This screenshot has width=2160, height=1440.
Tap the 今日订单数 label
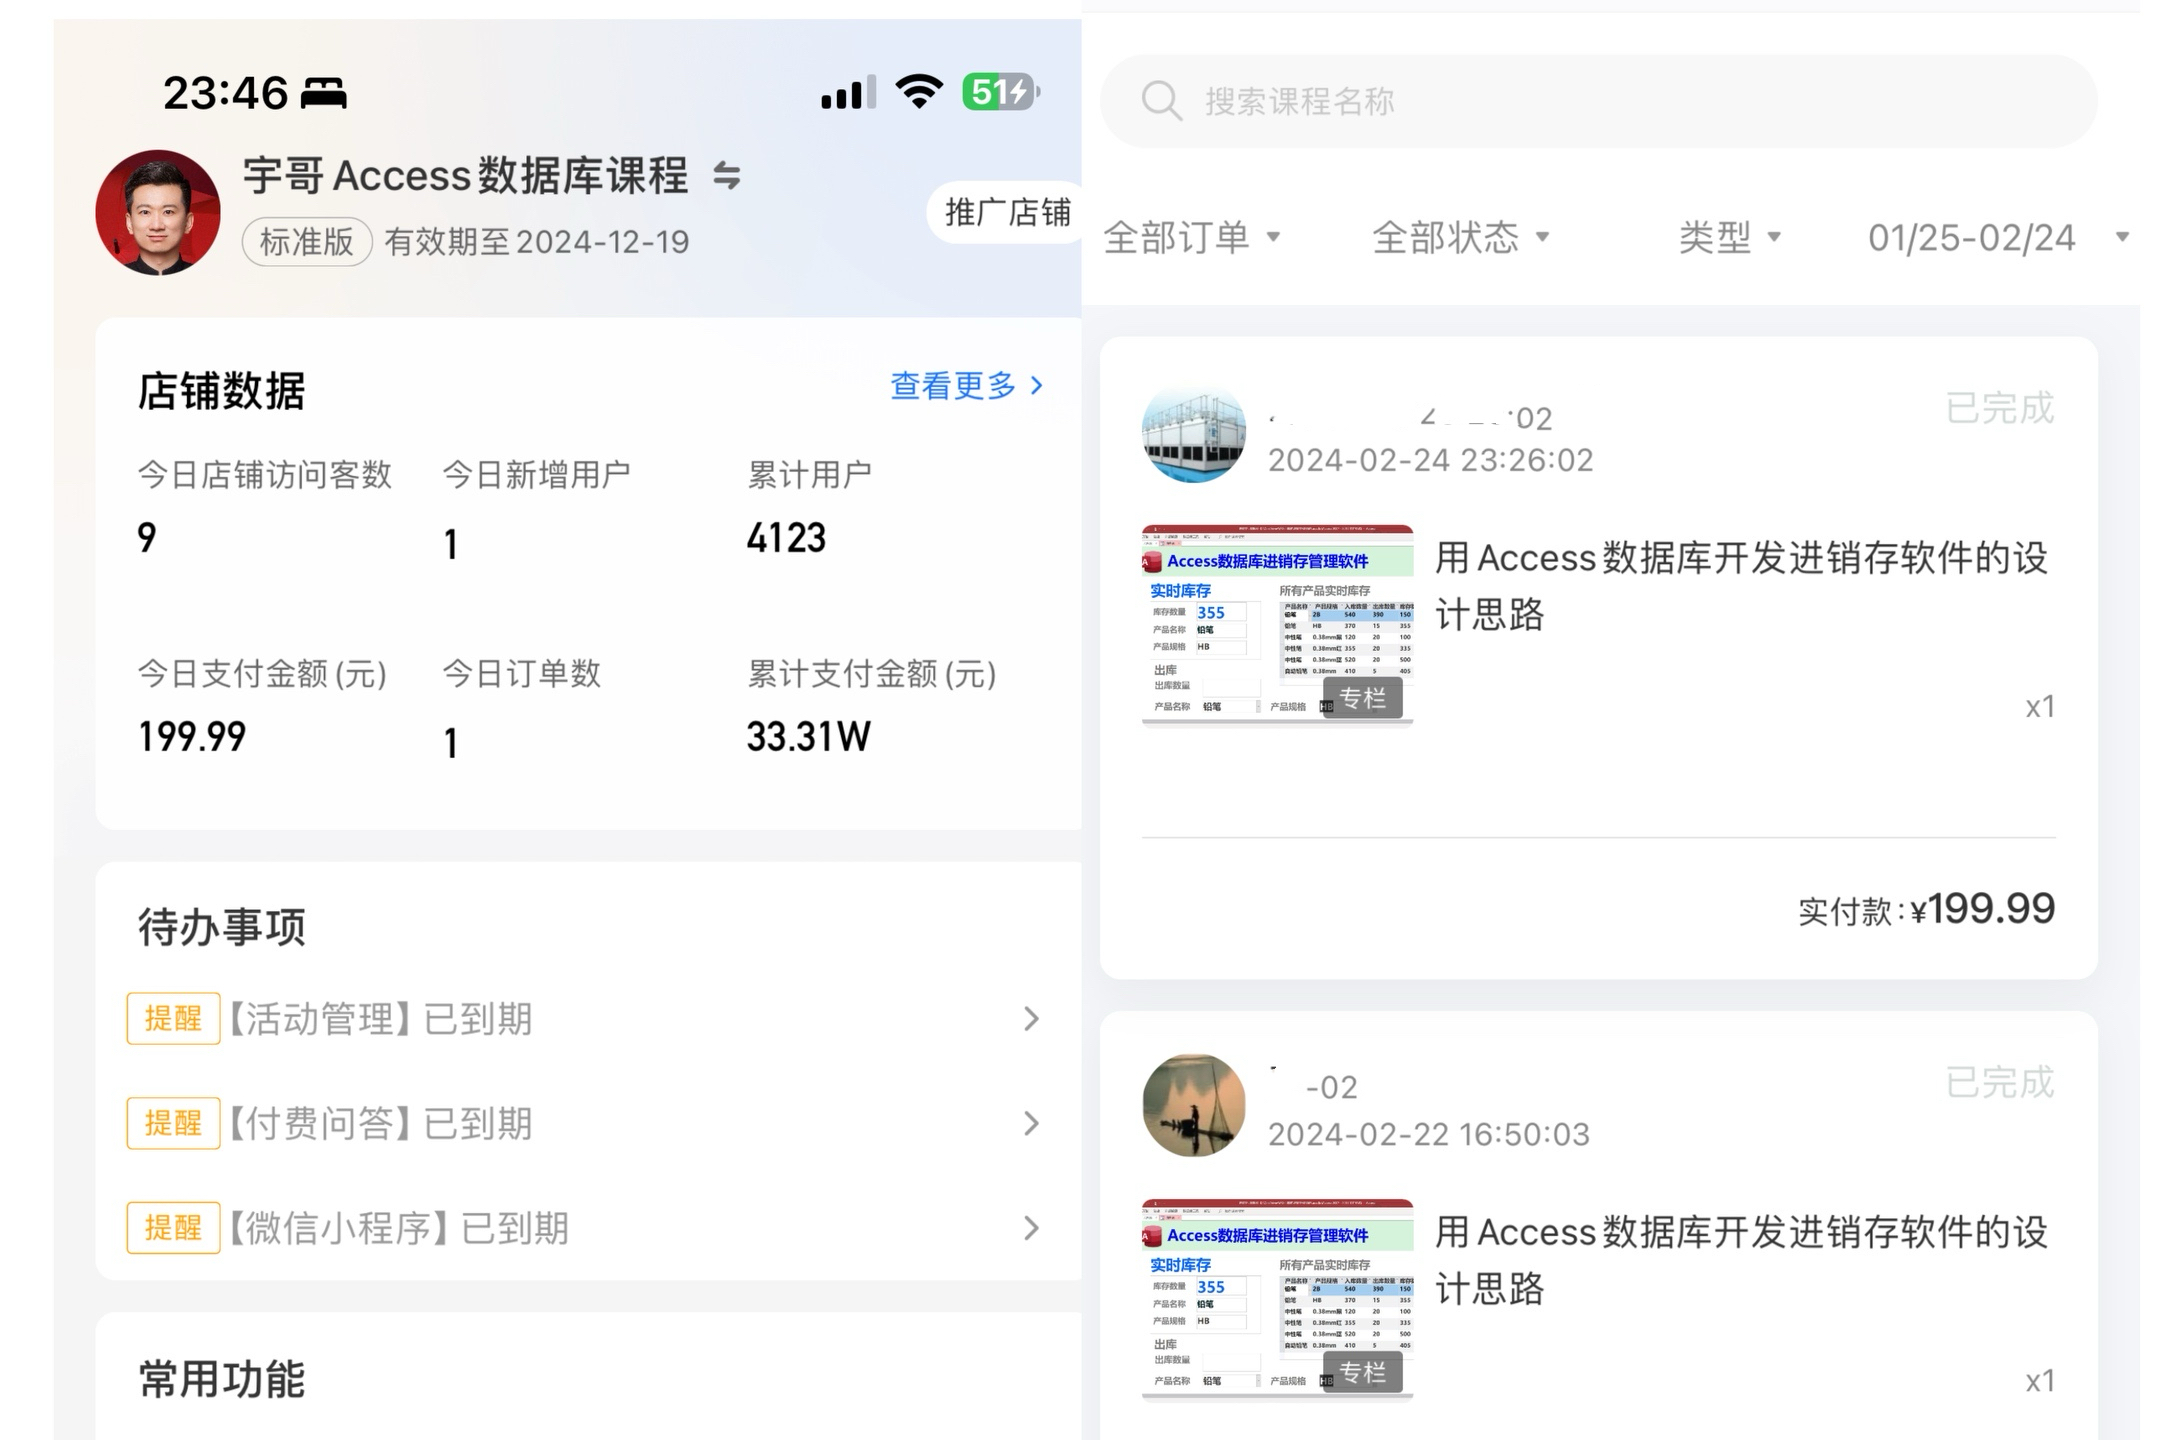[521, 673]
